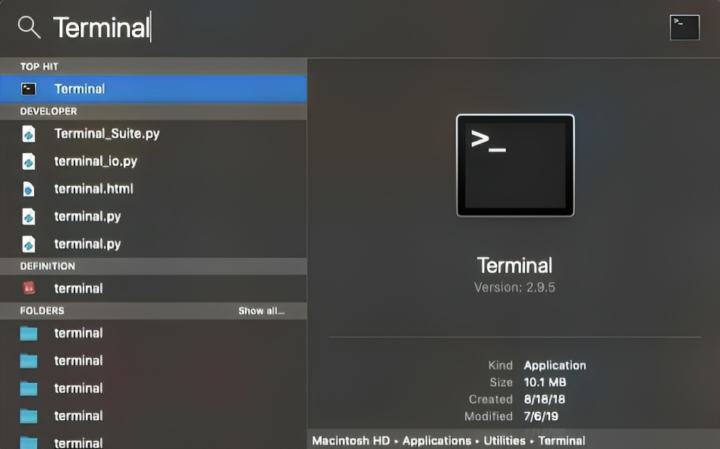
Task: Open terminal_io.py from Developer results
Action: tap(153, 161)
